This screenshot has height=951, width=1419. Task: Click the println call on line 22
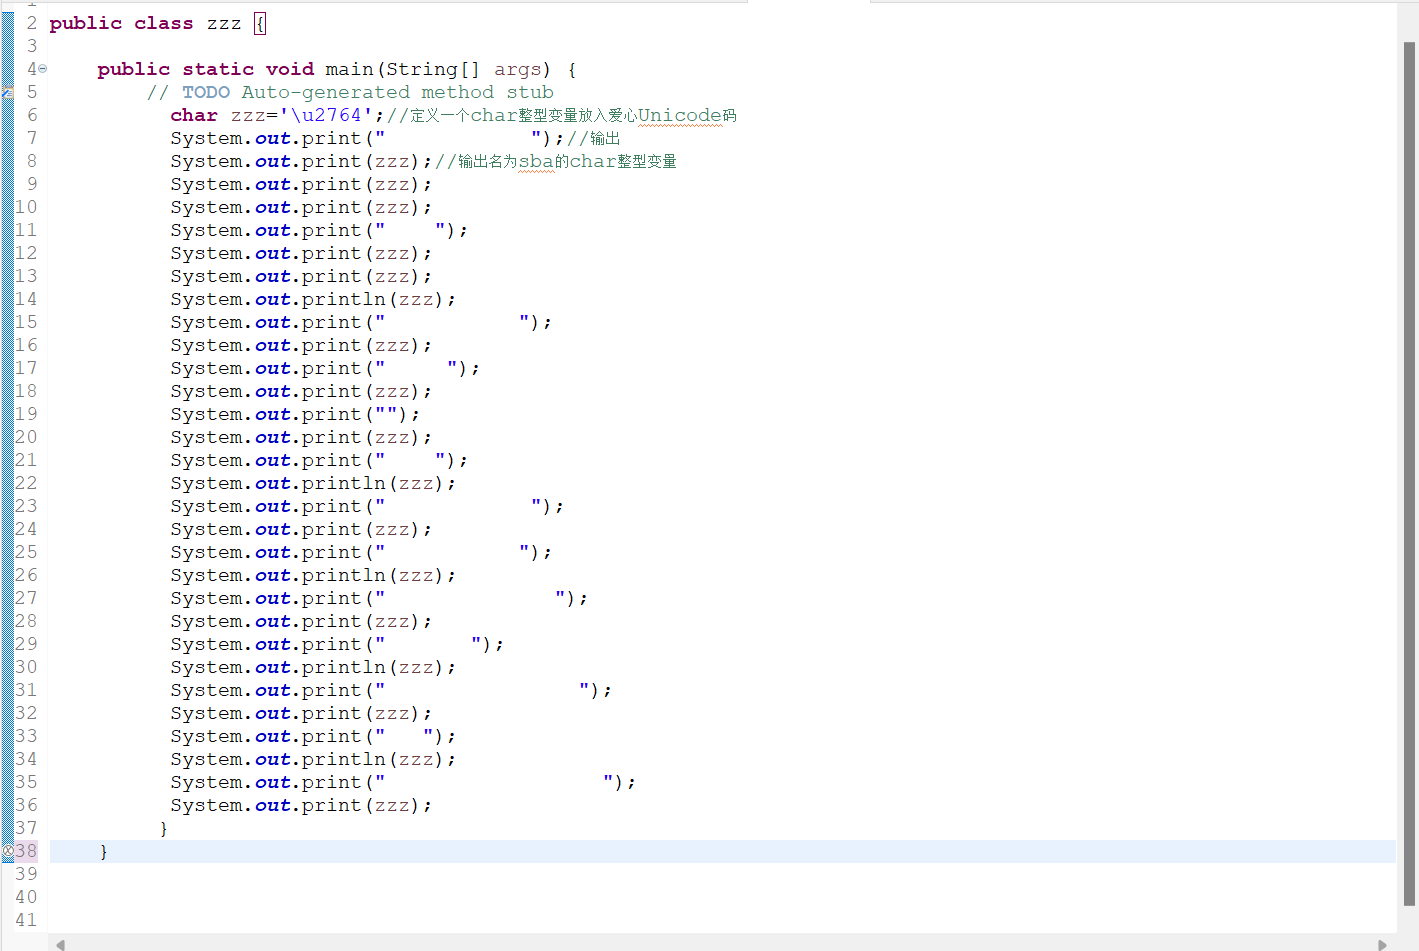344,483
